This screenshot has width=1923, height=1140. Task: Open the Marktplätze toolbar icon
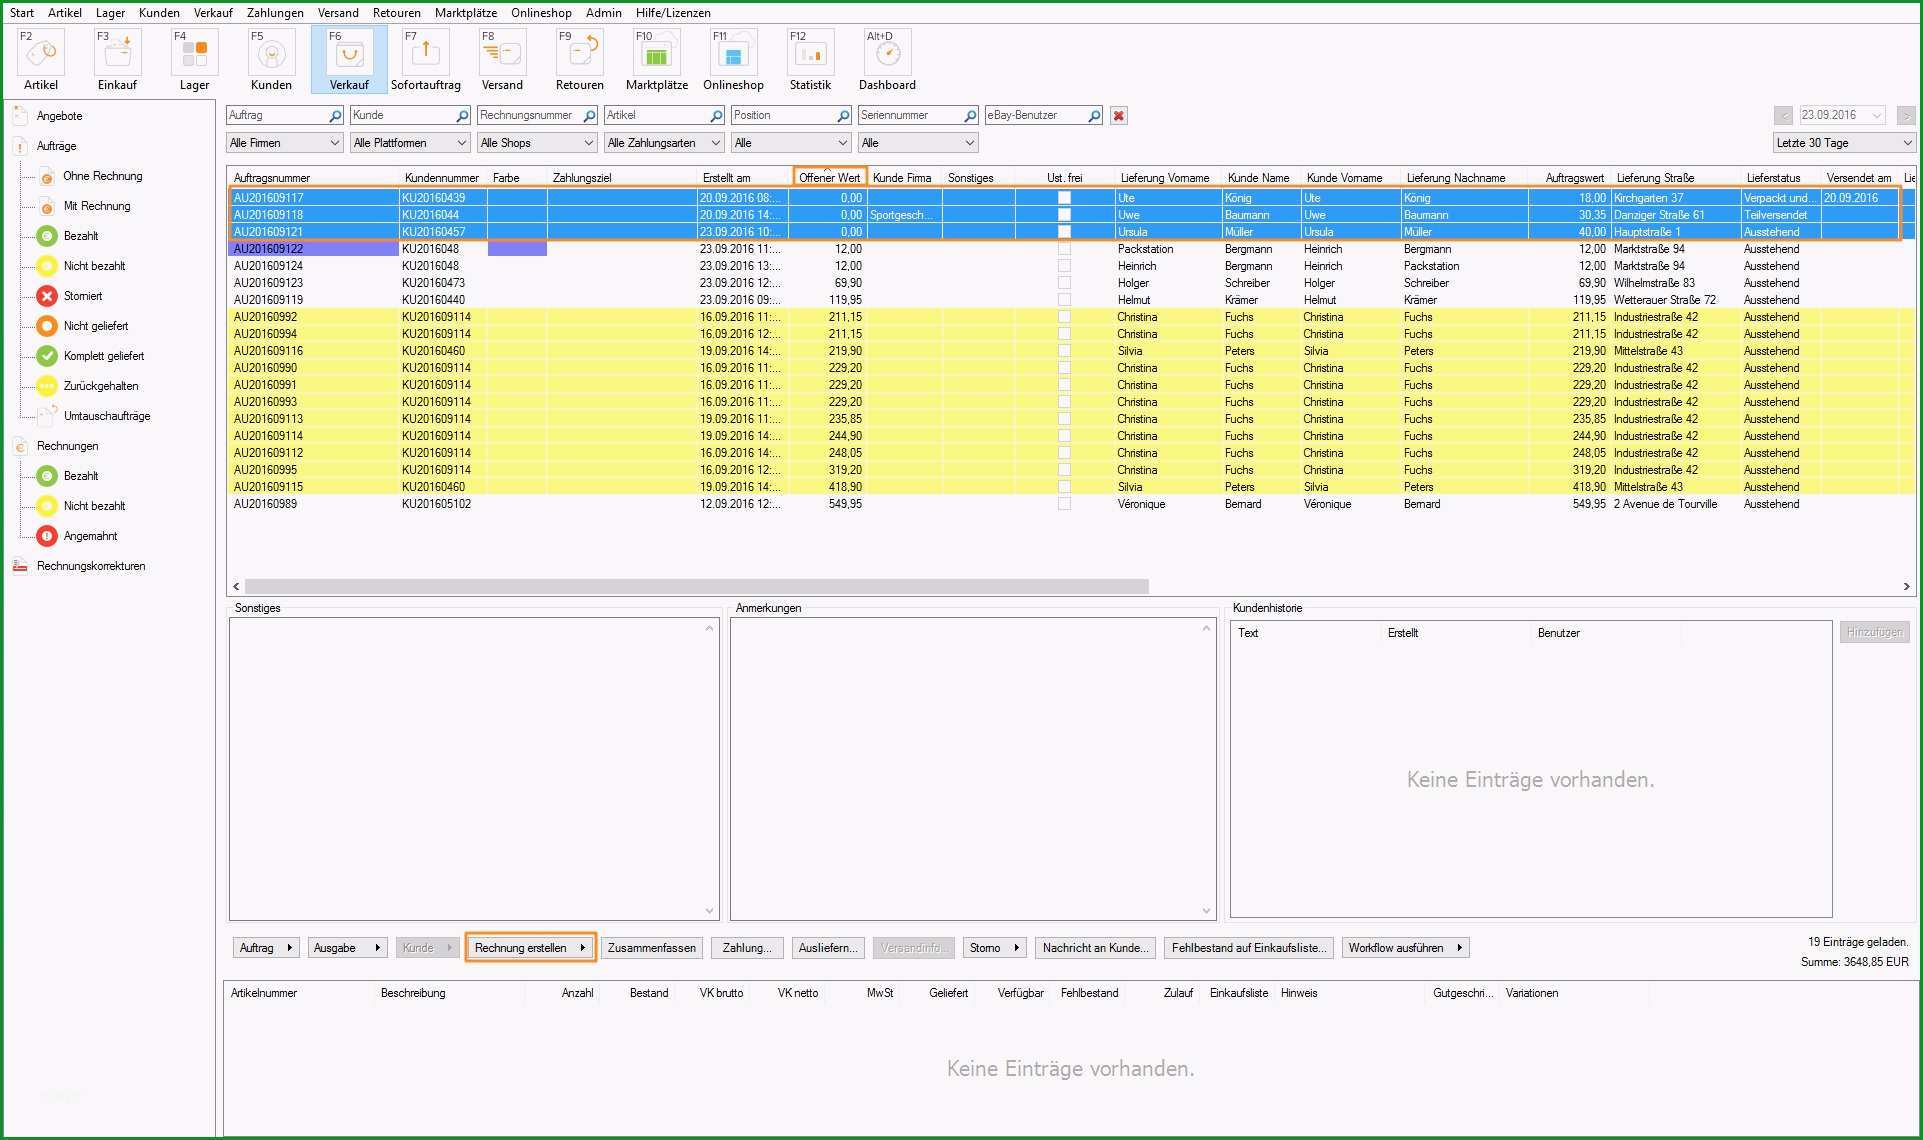657,60
